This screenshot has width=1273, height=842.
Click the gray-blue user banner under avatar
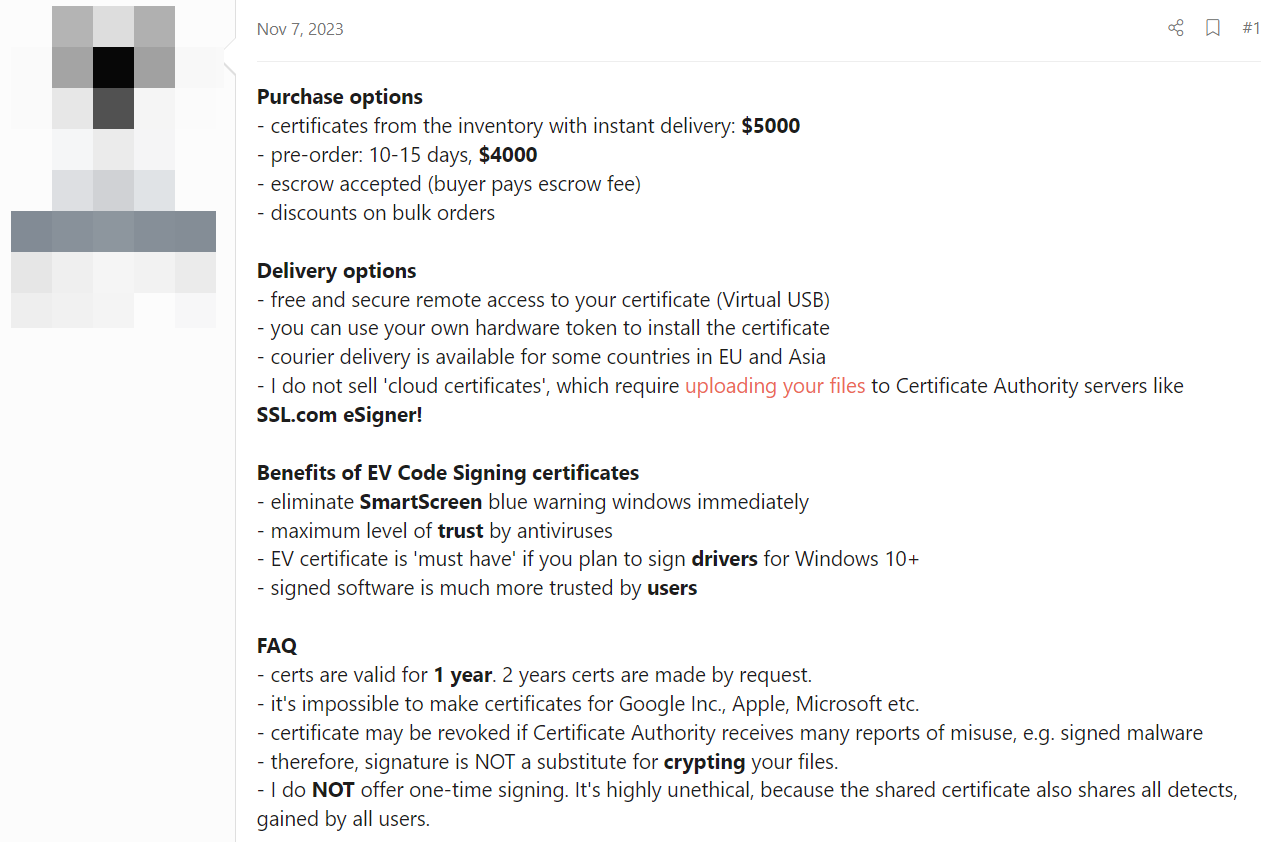coord(113,231)
